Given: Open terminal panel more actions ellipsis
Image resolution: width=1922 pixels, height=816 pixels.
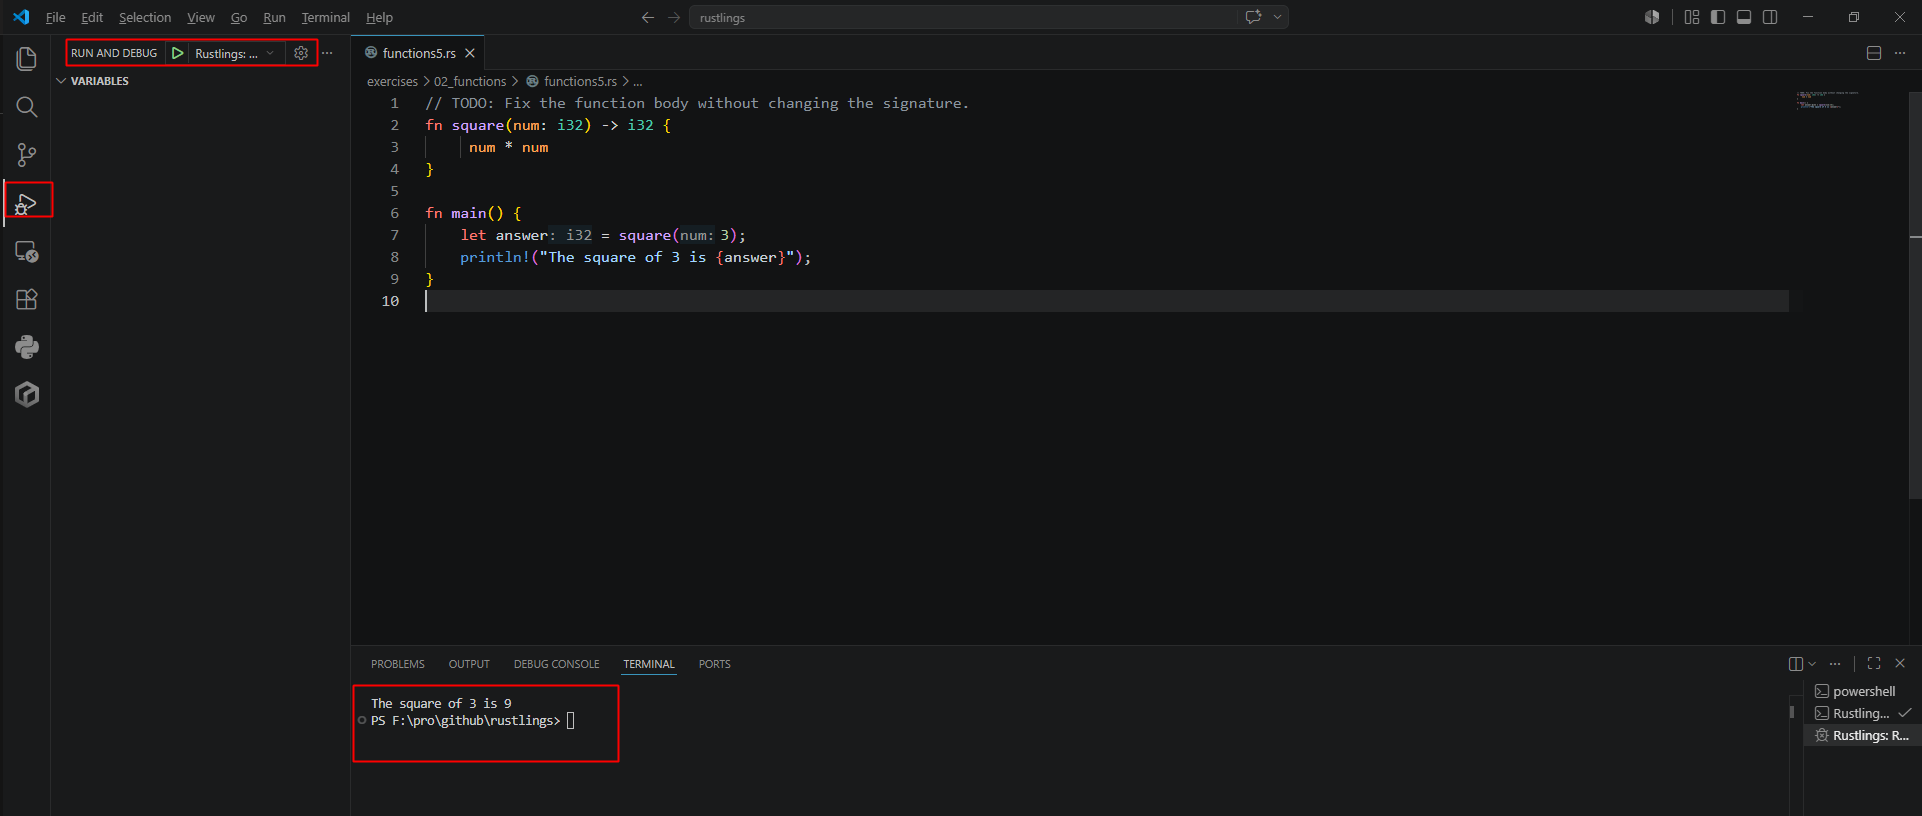Looking at the screenshot, I should coord(1835,664).
